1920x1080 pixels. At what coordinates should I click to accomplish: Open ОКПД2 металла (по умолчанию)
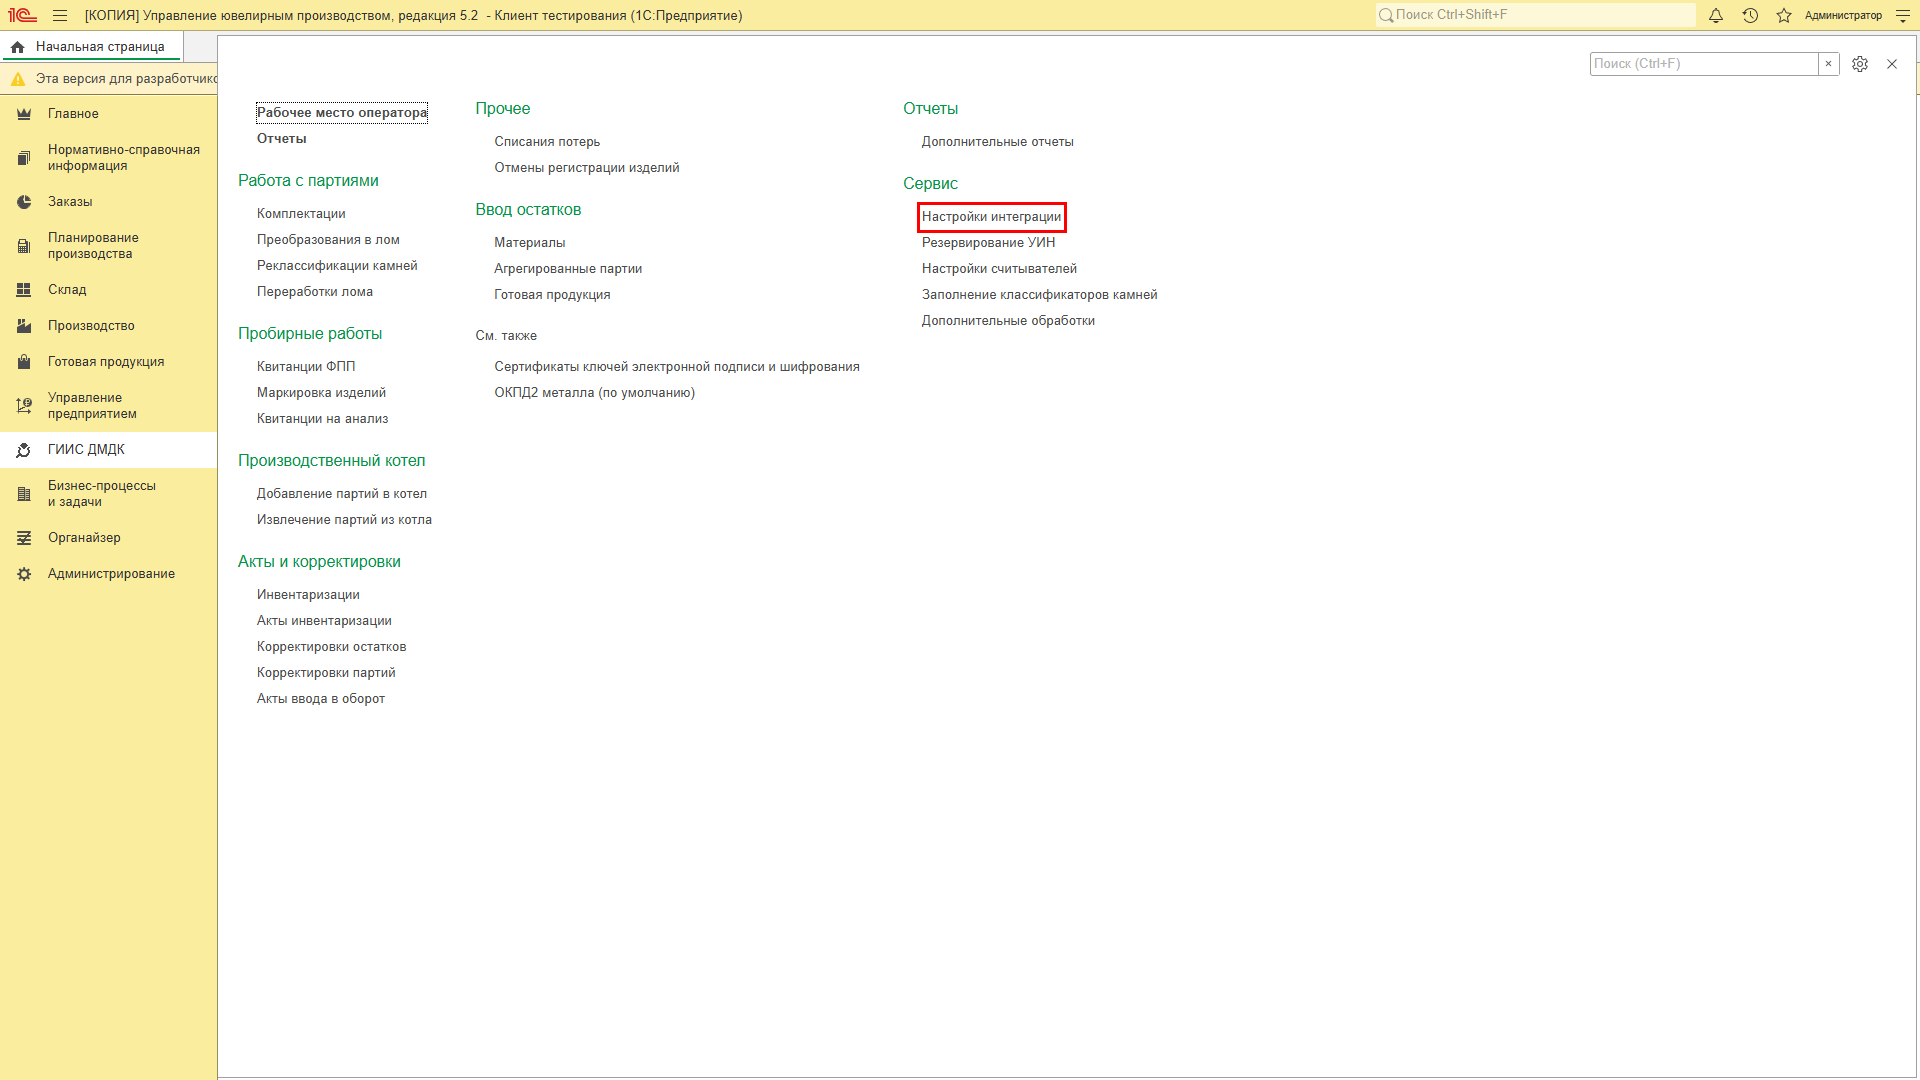(x=595, y=393)
